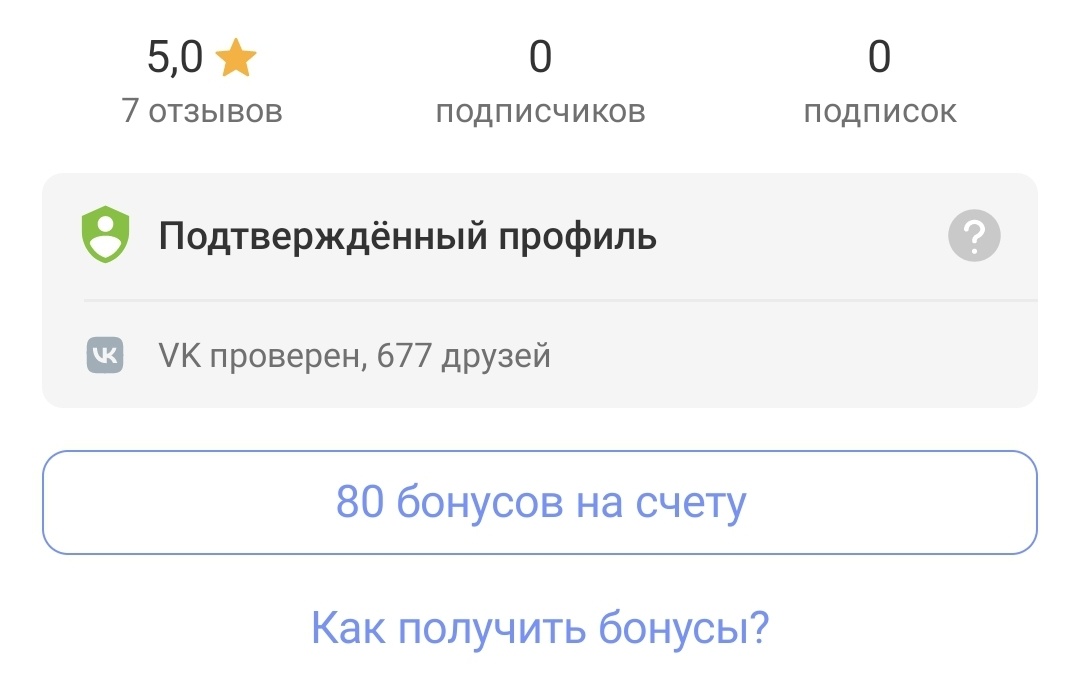
Task: Click the Как получить бонусы link
Action: (540, 626)
